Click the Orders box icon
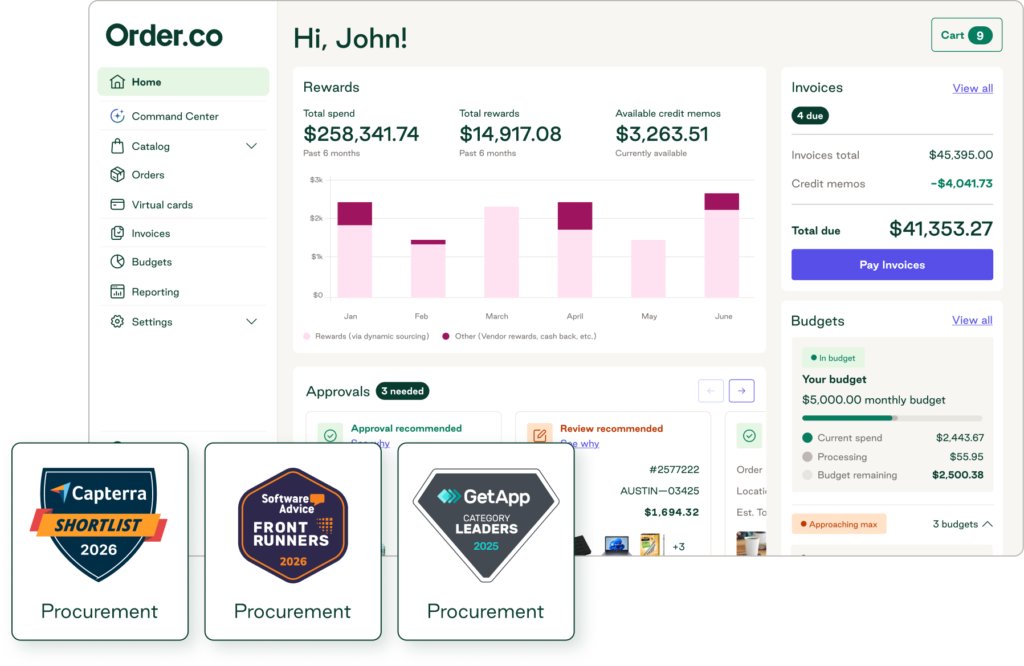The height and width of the screenshot is (666, 1024). pos(117,174)
